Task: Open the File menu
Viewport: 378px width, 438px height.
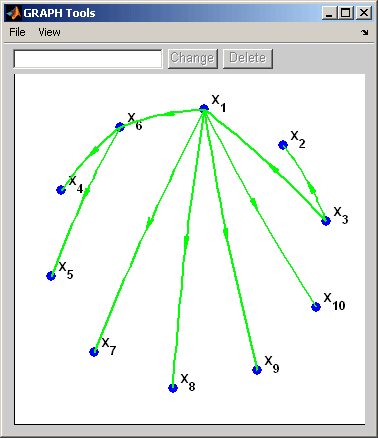Action: [x=17, y=32]
